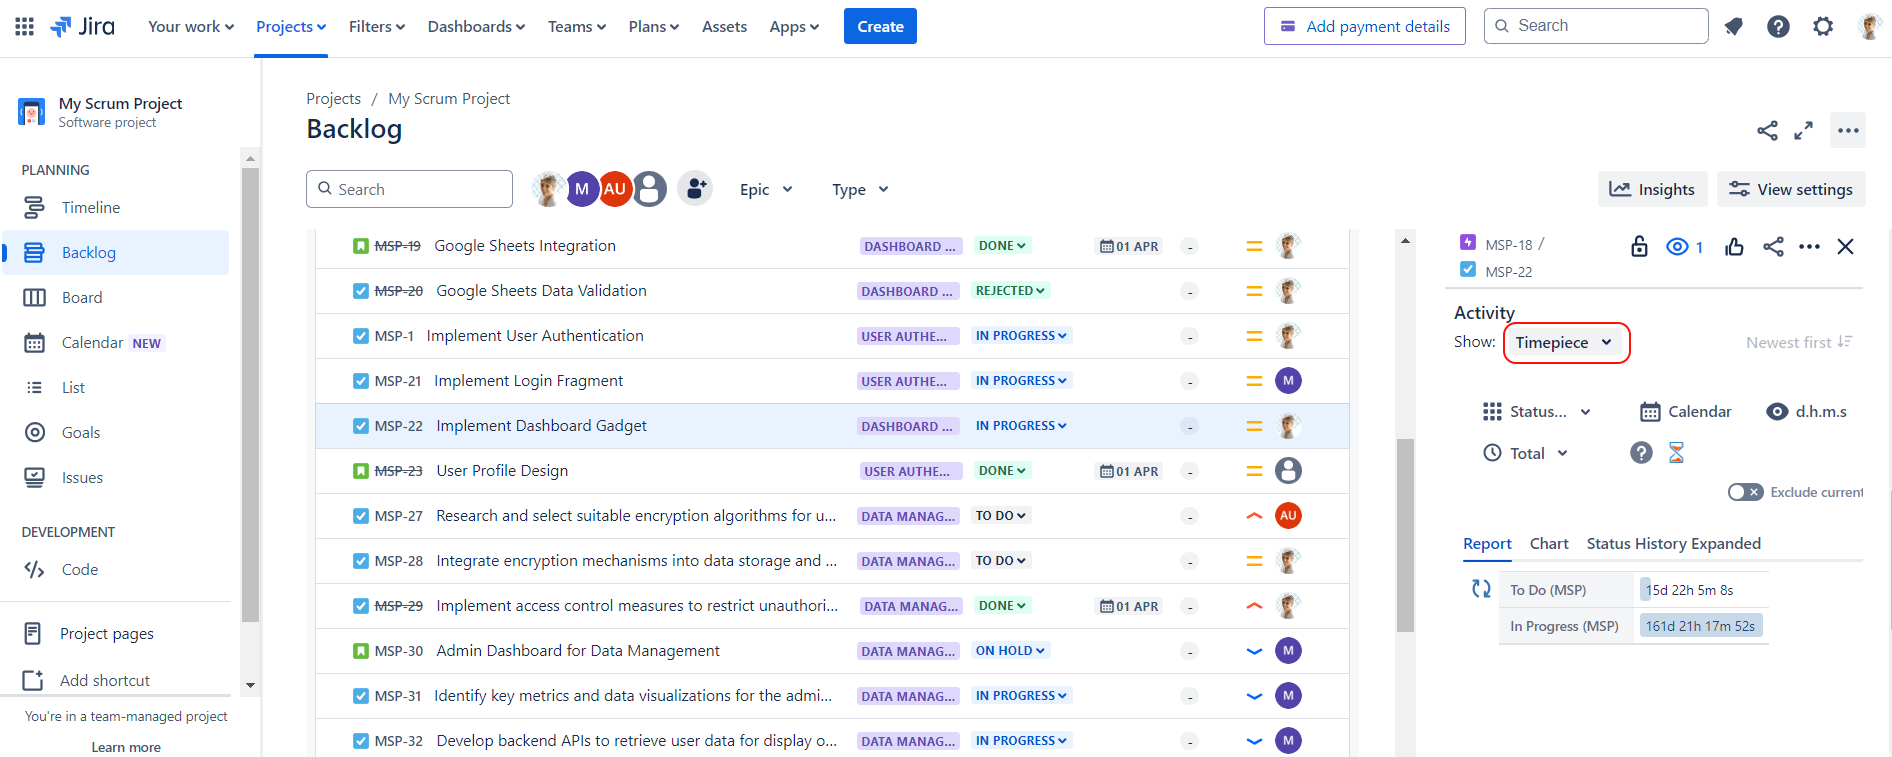1892x757 pixels.
Task: Click the add people icon
Action: tap(695, 188)
